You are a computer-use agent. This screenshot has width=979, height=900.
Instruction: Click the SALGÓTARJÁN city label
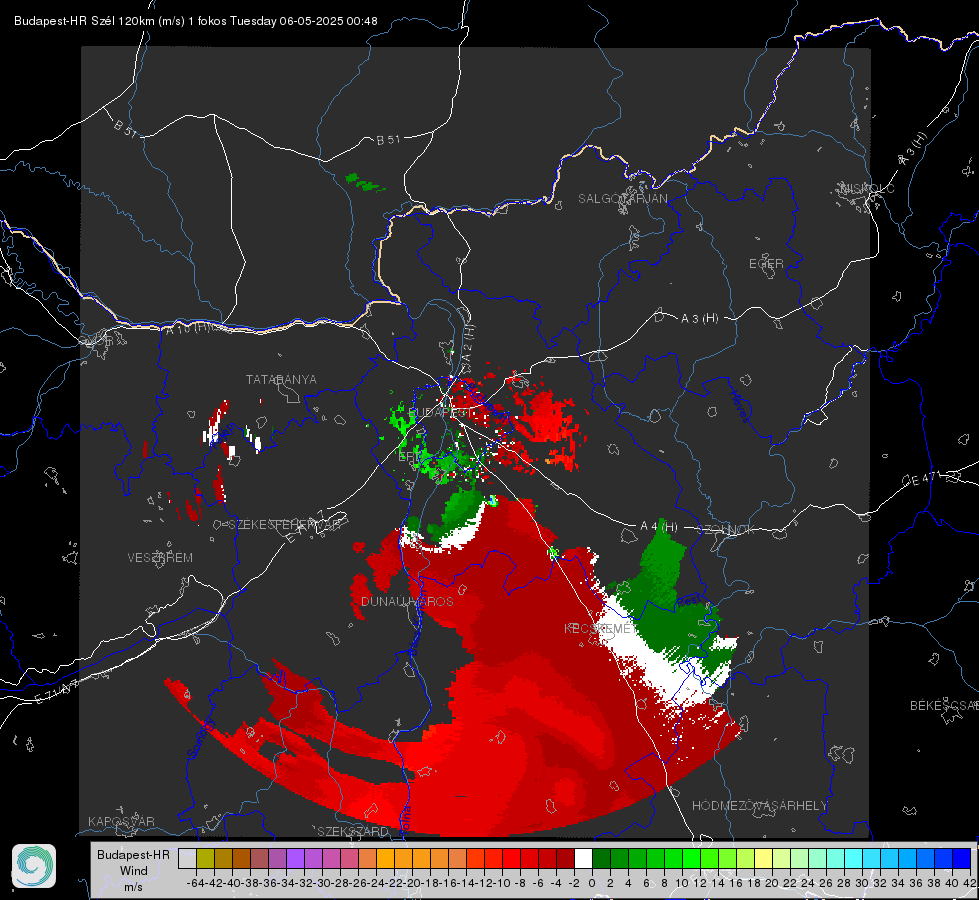[x=622, y=199]
